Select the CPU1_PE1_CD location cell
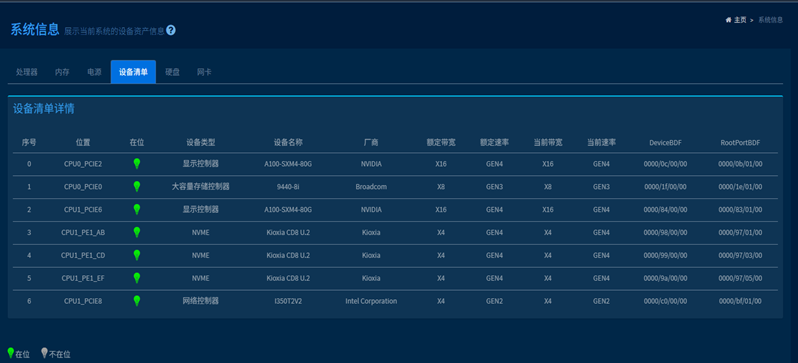 pos(83,256)
